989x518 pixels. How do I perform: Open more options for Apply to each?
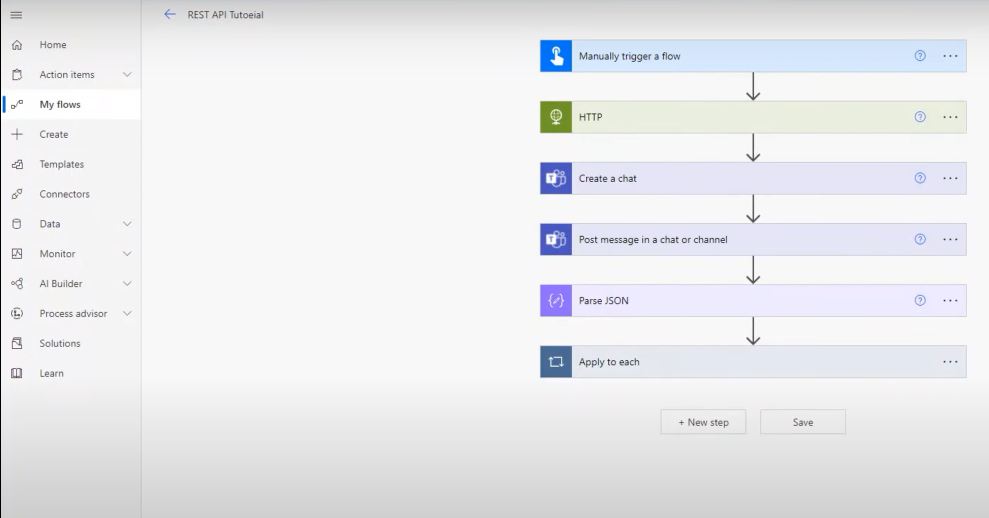tap(950, 362)
